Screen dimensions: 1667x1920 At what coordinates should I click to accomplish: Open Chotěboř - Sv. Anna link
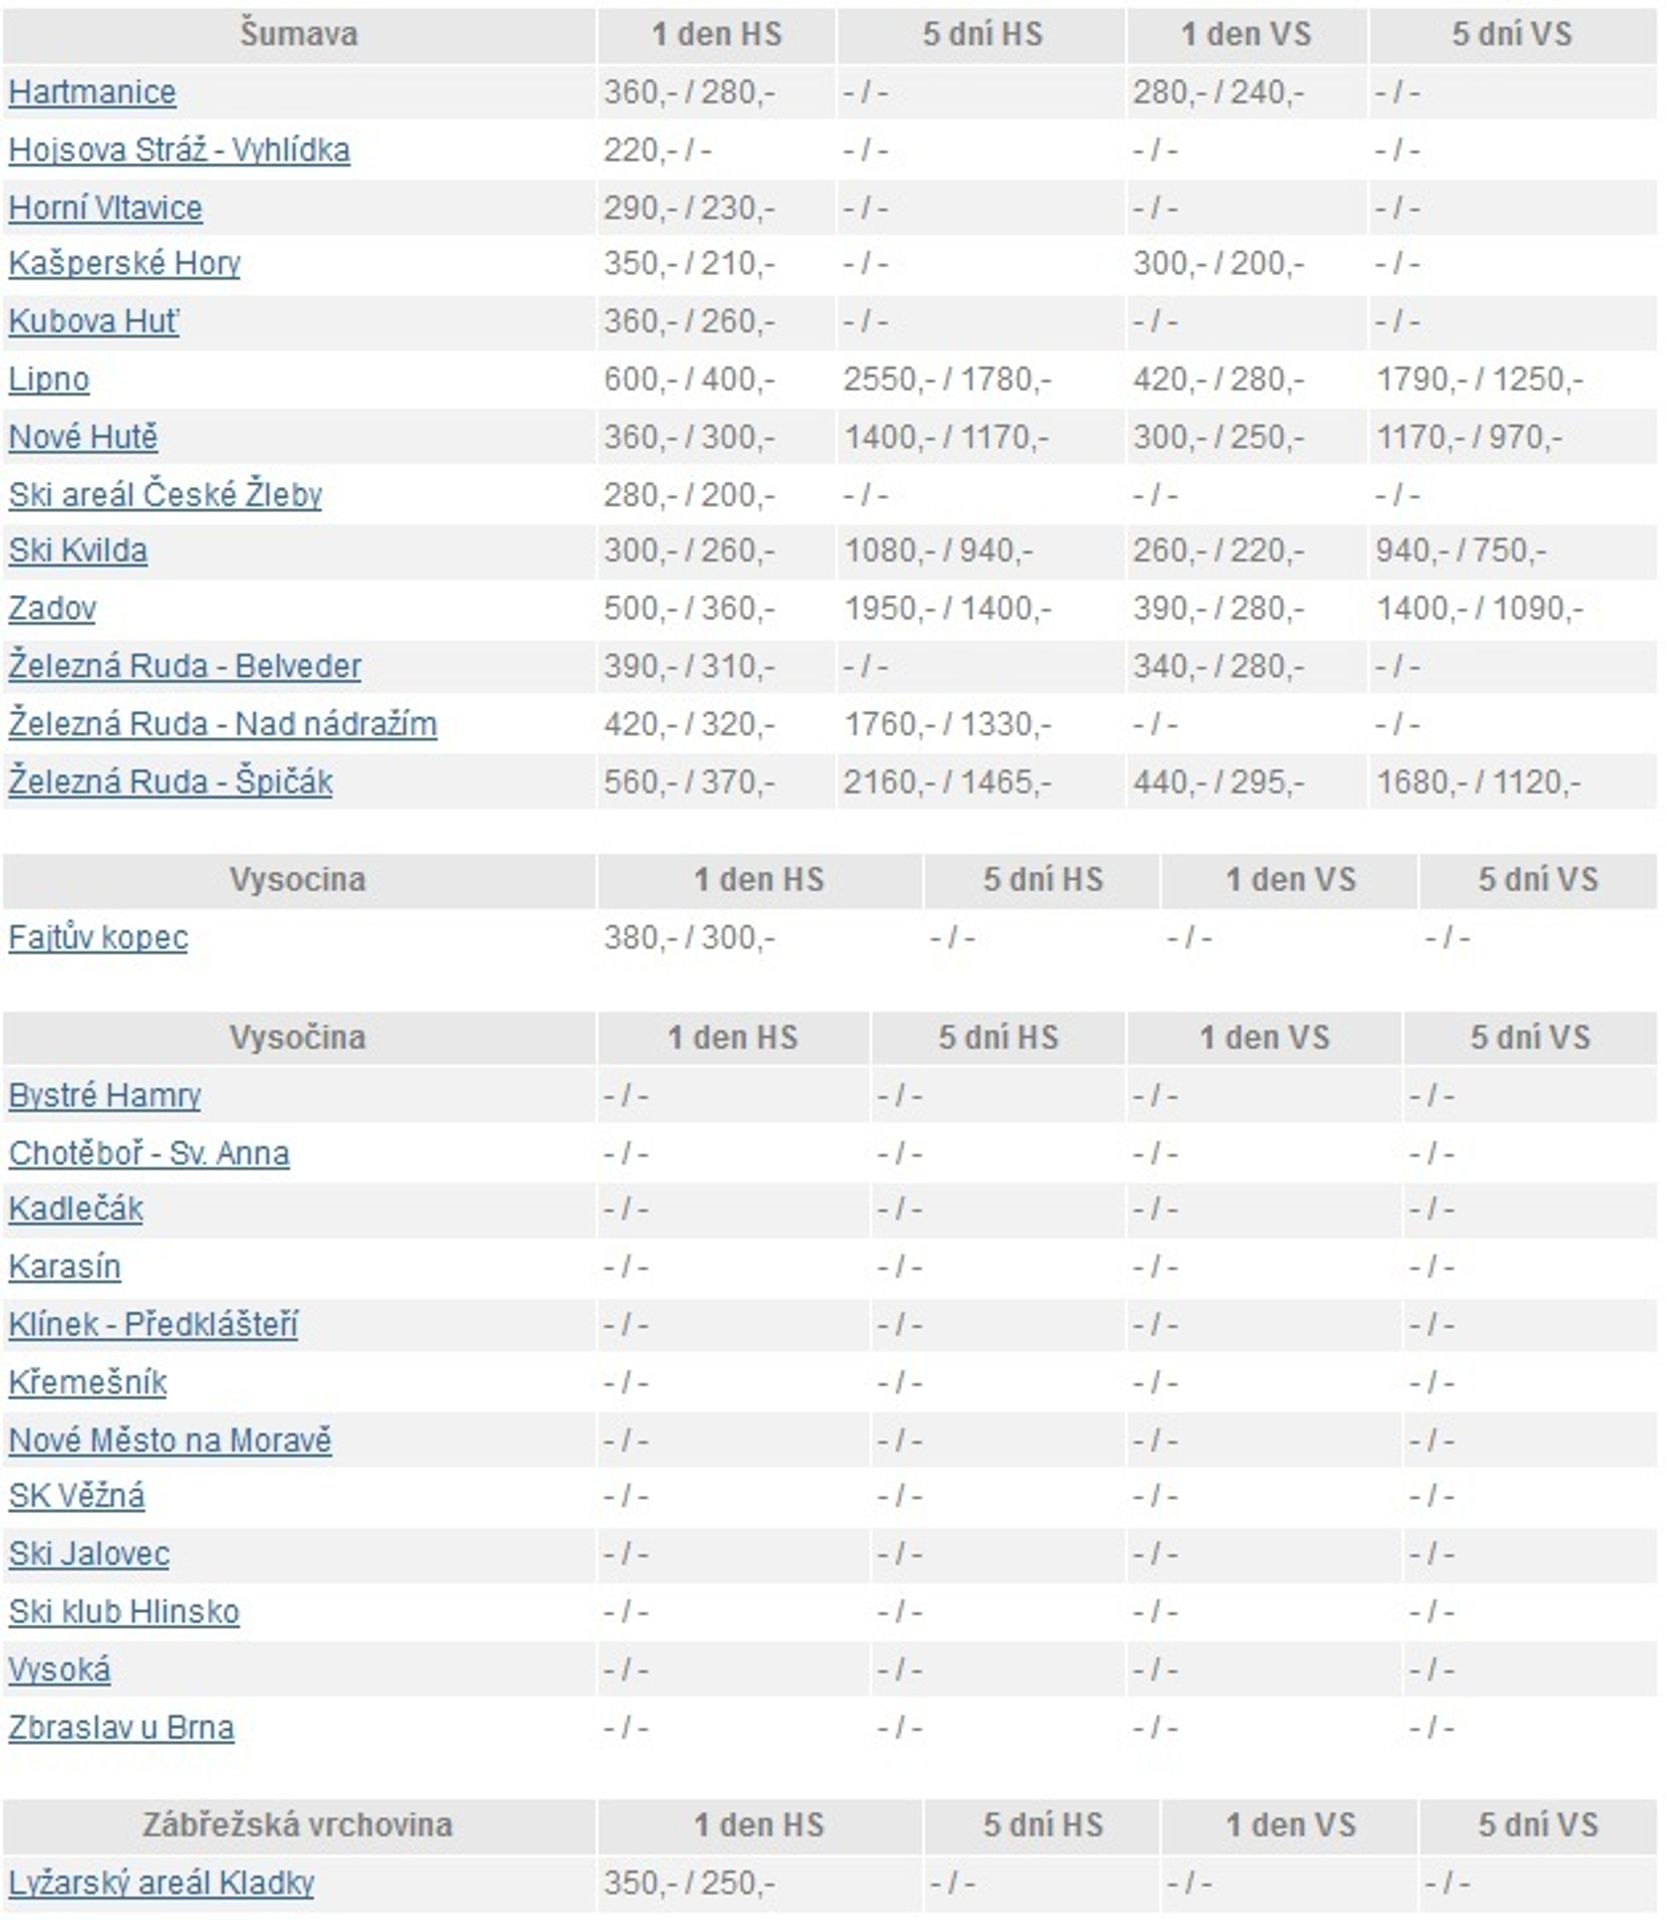[x=149, y=1153]
